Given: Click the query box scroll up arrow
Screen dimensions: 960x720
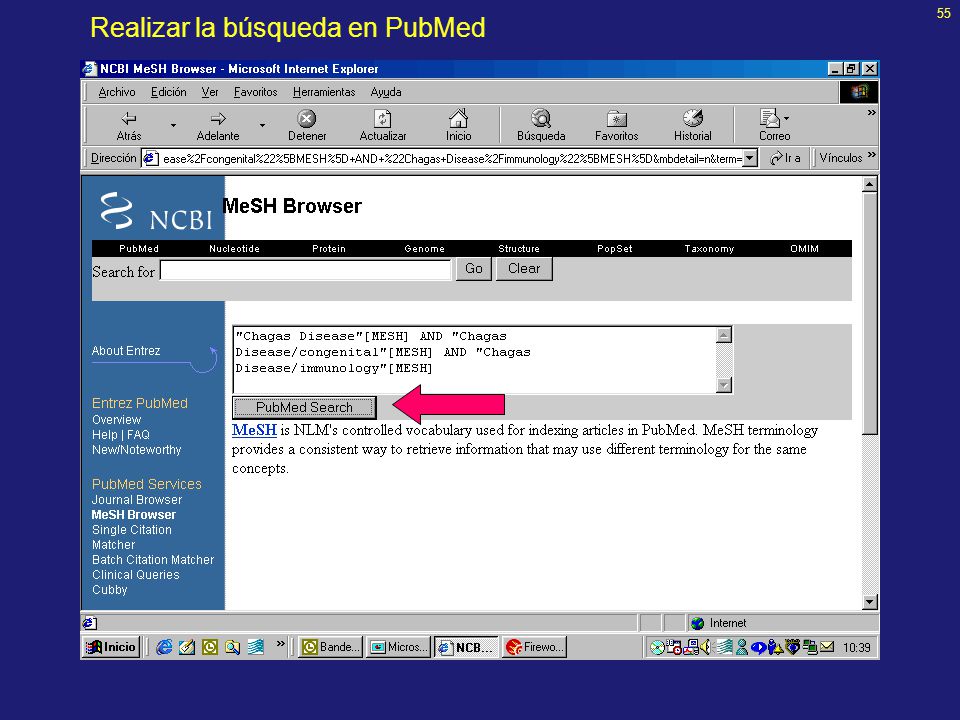Looking at the screenshot, I should point(724,335).
